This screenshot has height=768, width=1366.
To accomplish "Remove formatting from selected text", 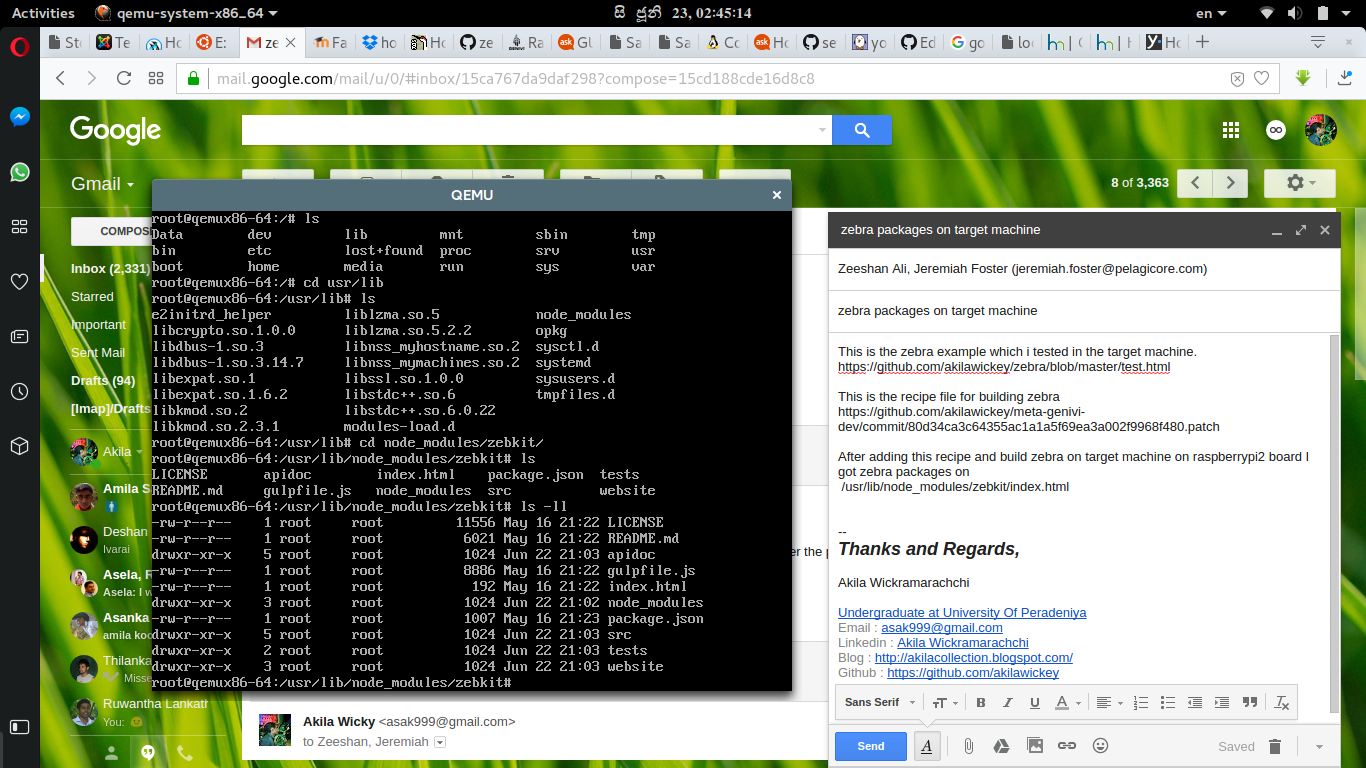I will click(x=1282, y=702).
